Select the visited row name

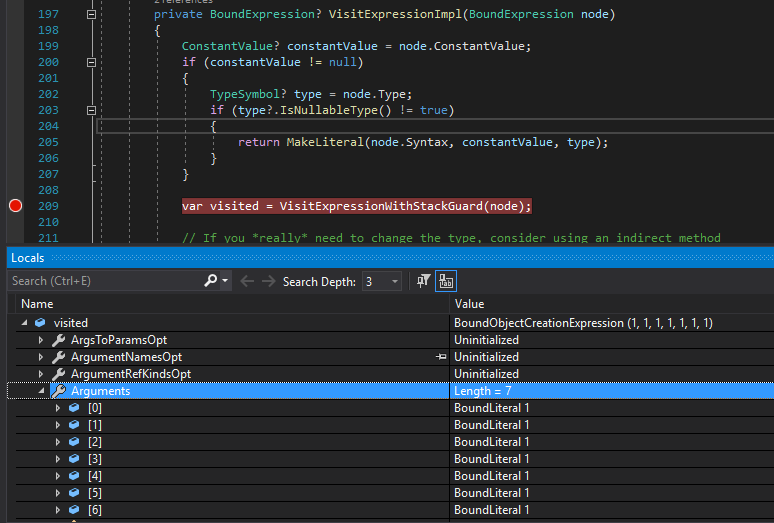[x=71, y=323]
